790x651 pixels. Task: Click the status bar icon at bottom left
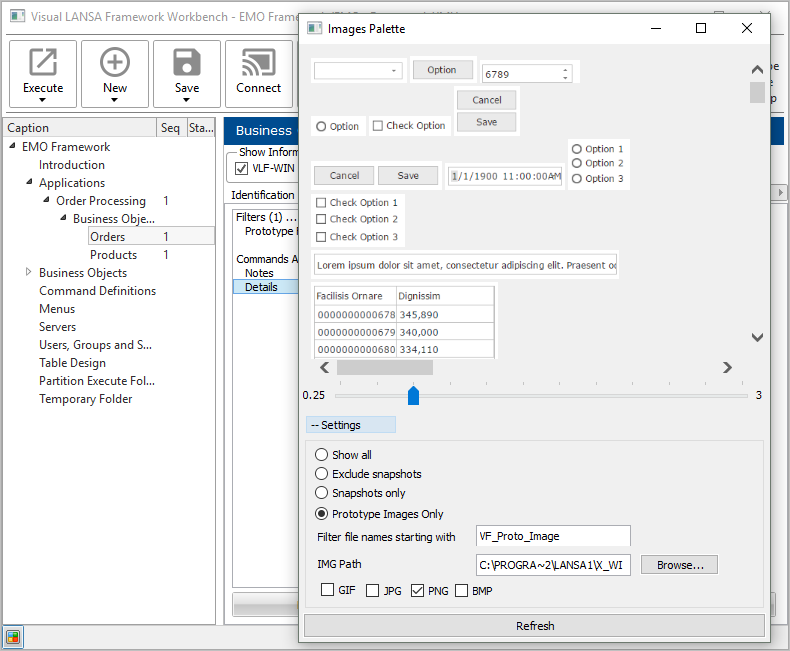point(13,637)
